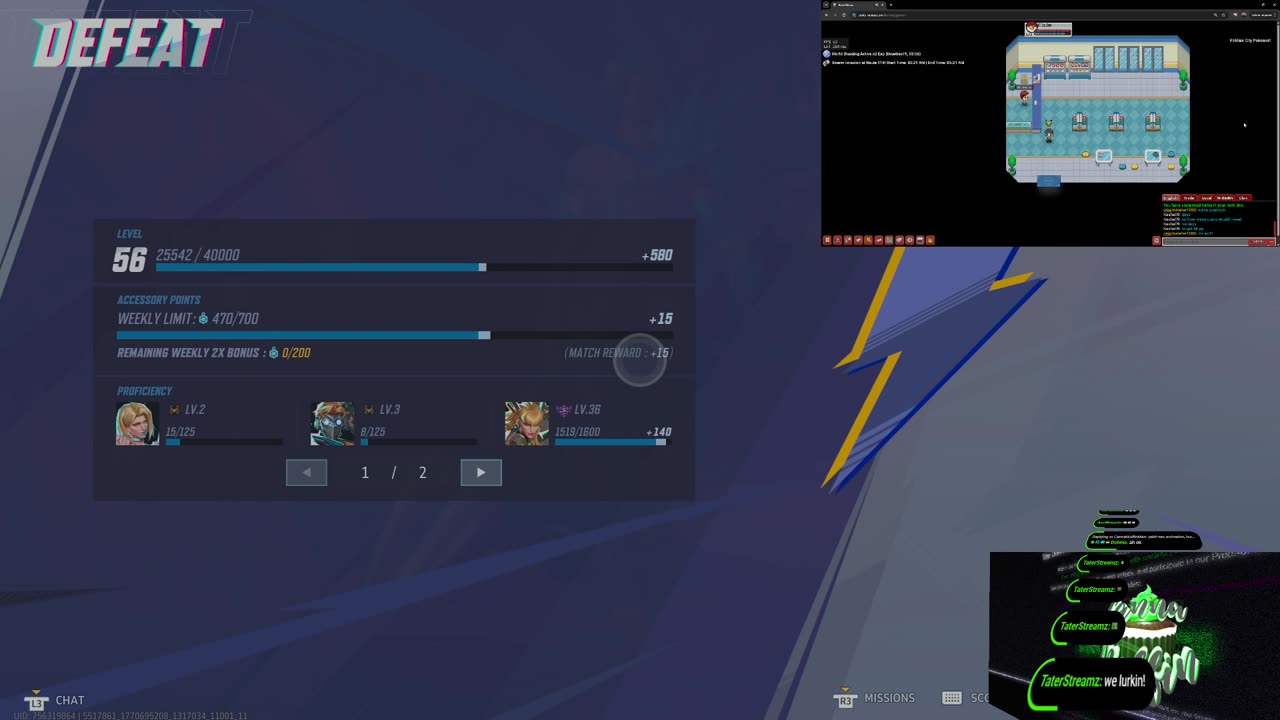
Task: Open MISSIONS with the R3 prompt
Action: [875, 698]
